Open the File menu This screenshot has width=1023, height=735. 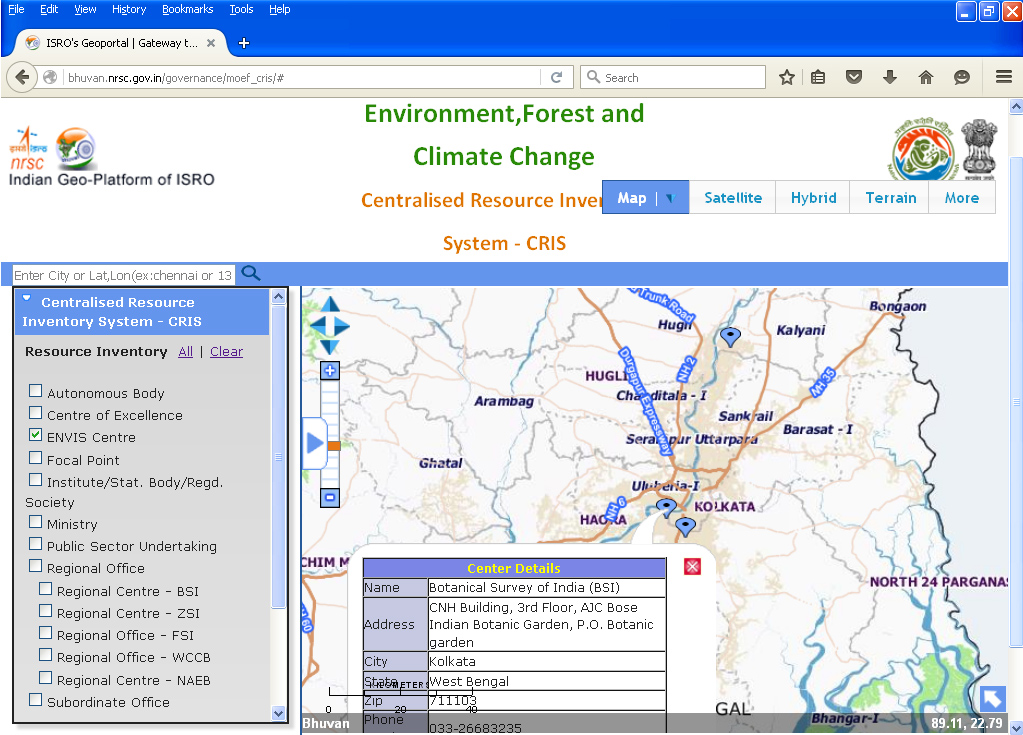point(16,9)
